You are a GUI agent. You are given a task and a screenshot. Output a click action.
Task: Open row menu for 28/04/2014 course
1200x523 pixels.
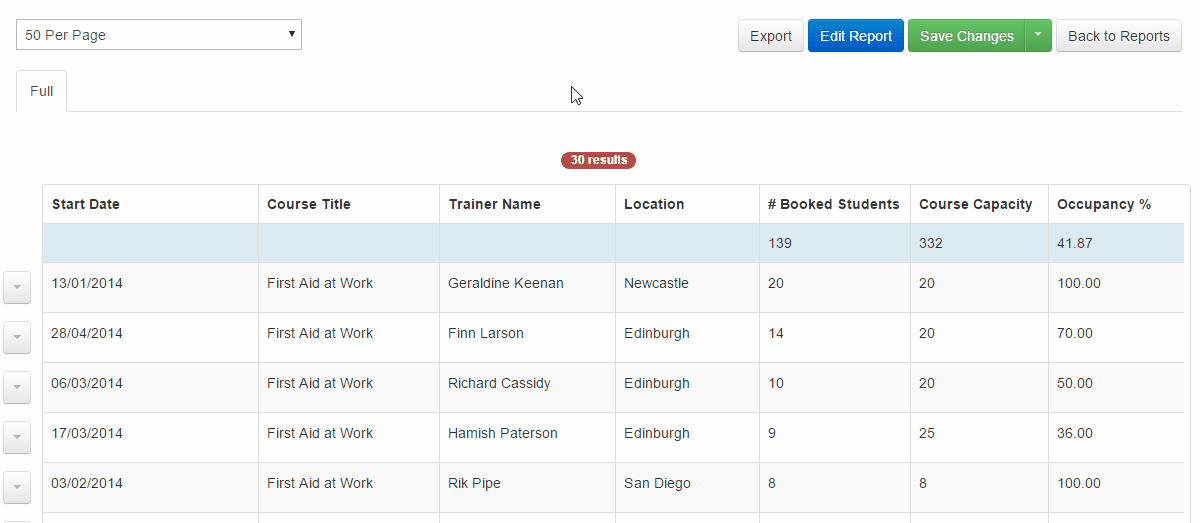(x=17, y=337)
